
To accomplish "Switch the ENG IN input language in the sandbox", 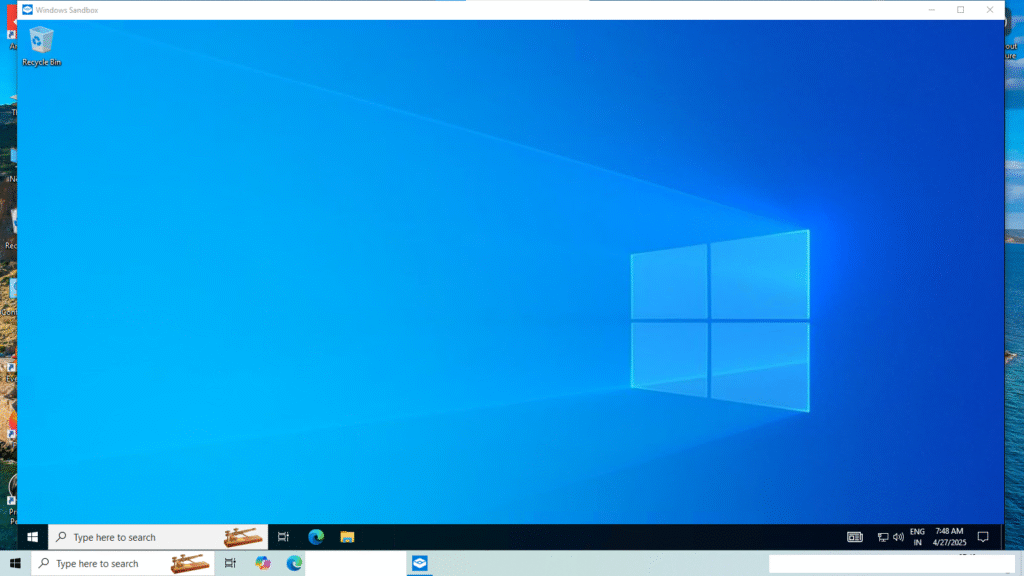I will (x=917, y=537).
